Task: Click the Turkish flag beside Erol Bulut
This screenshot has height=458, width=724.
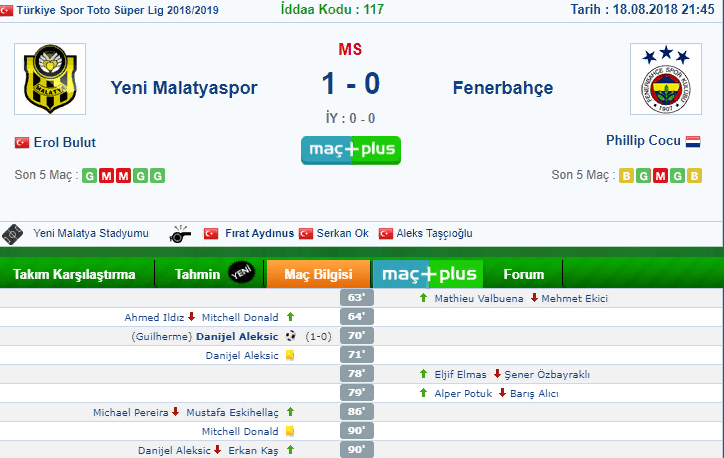Action: (x=22, y=142)
